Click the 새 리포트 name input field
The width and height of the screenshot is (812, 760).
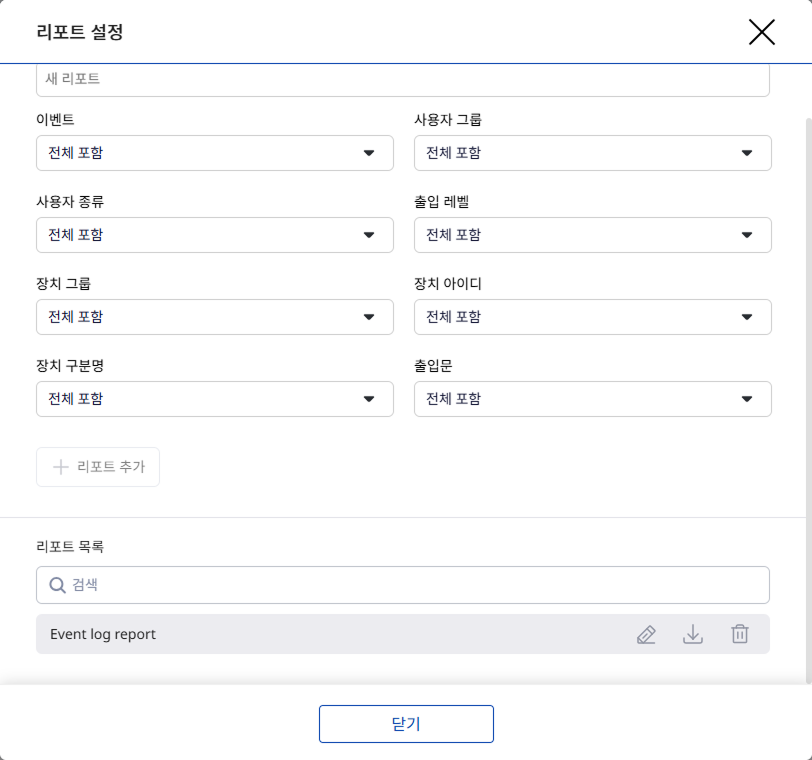point(402,79)
